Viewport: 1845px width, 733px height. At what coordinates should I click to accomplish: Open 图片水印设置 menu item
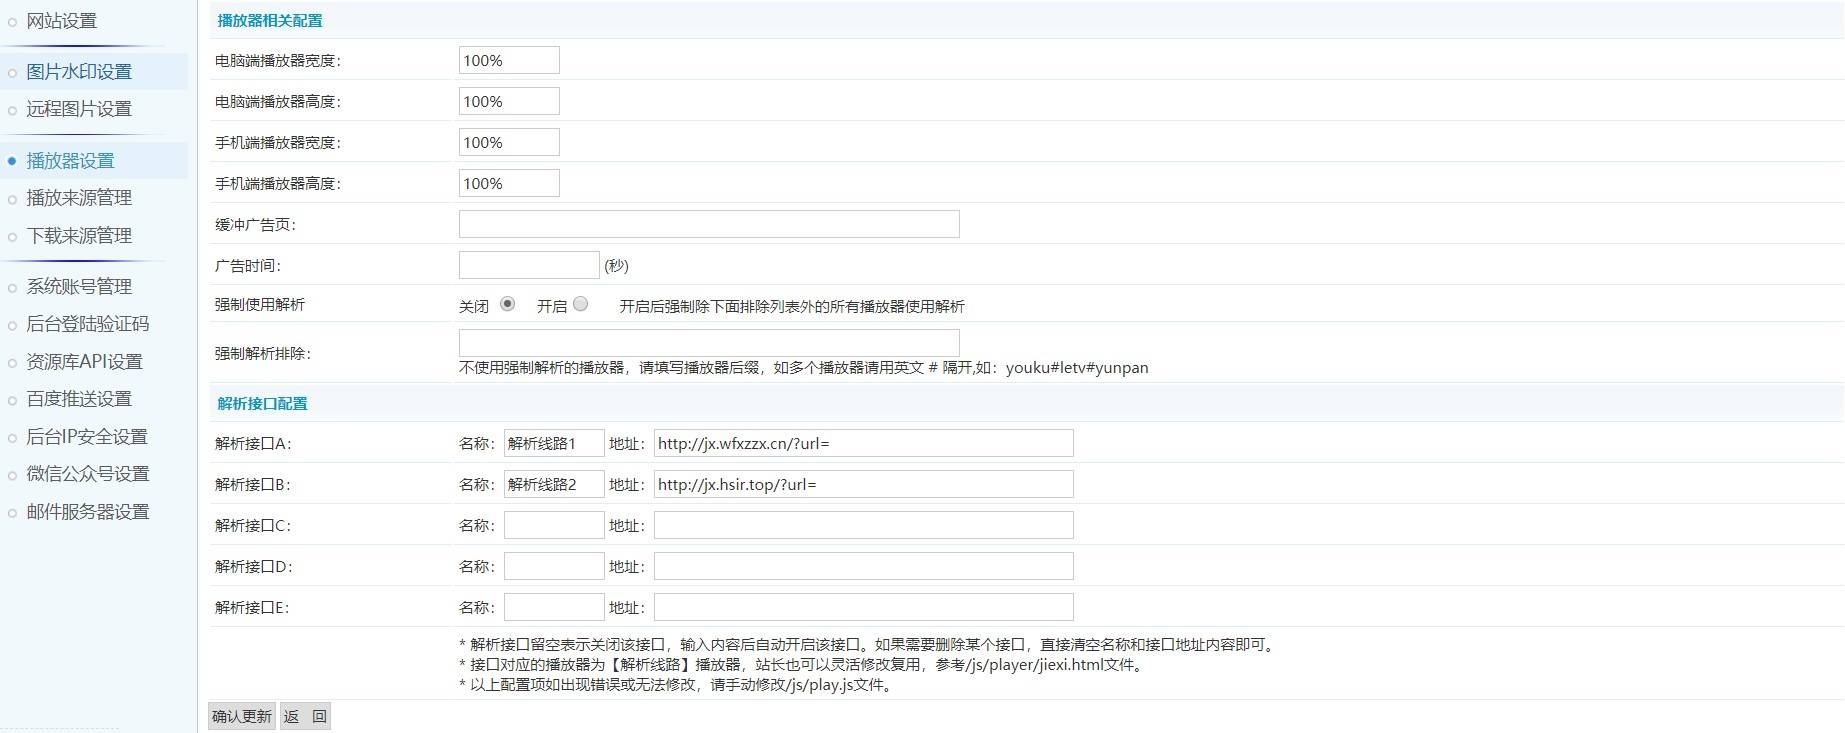pos(79,72)
